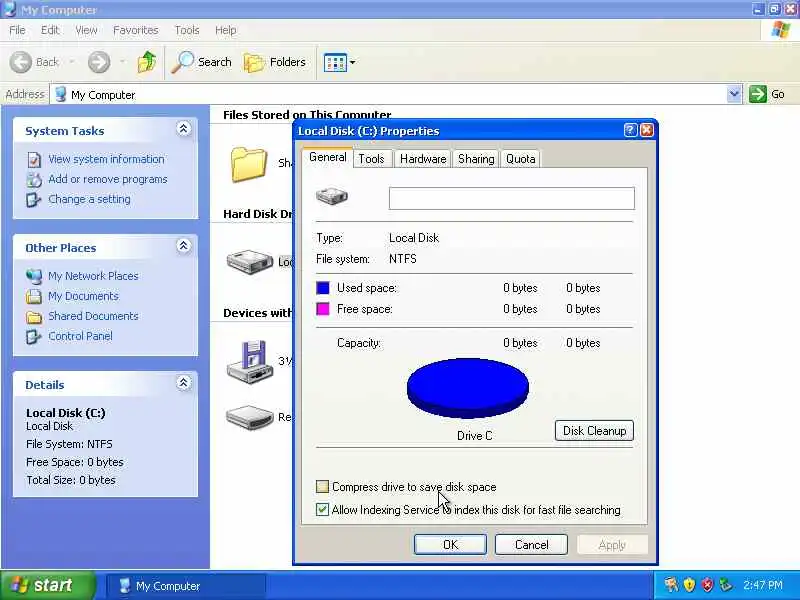Screen dimensions: 800x600
Task: Click the blue Used space swatch
Action: coord(323,288)
